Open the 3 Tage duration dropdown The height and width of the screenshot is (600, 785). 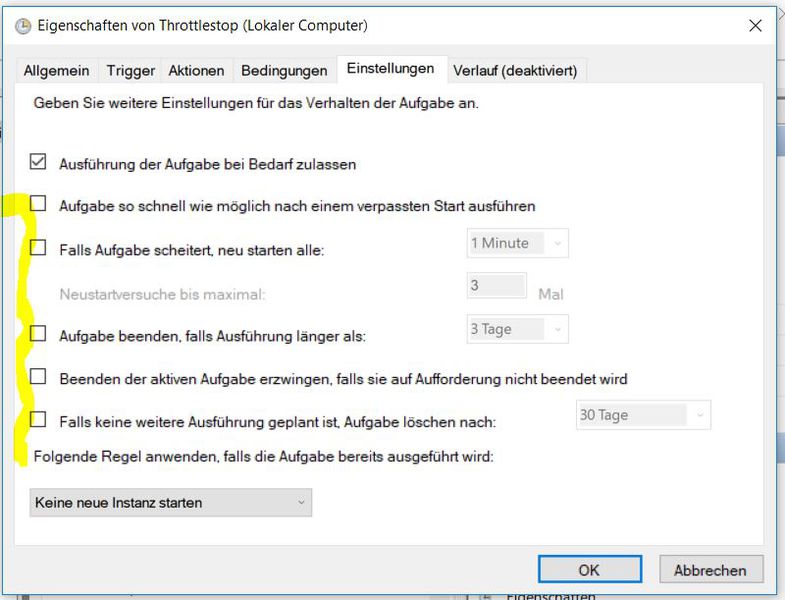[x=518, y=329]
